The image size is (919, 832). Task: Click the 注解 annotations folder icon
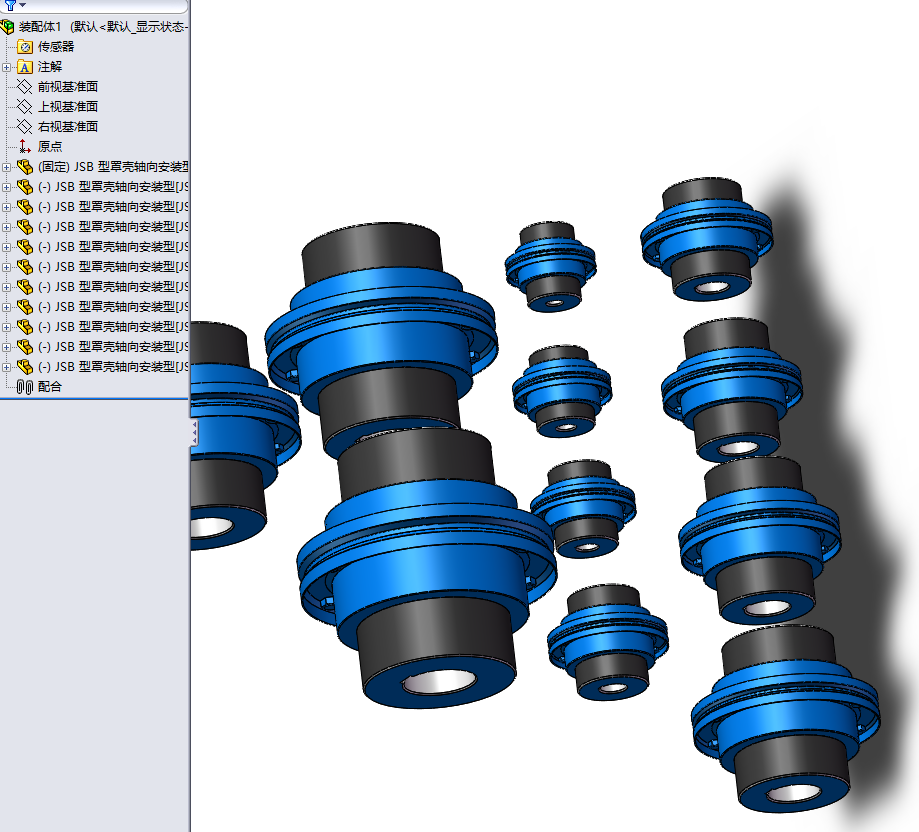25,67
